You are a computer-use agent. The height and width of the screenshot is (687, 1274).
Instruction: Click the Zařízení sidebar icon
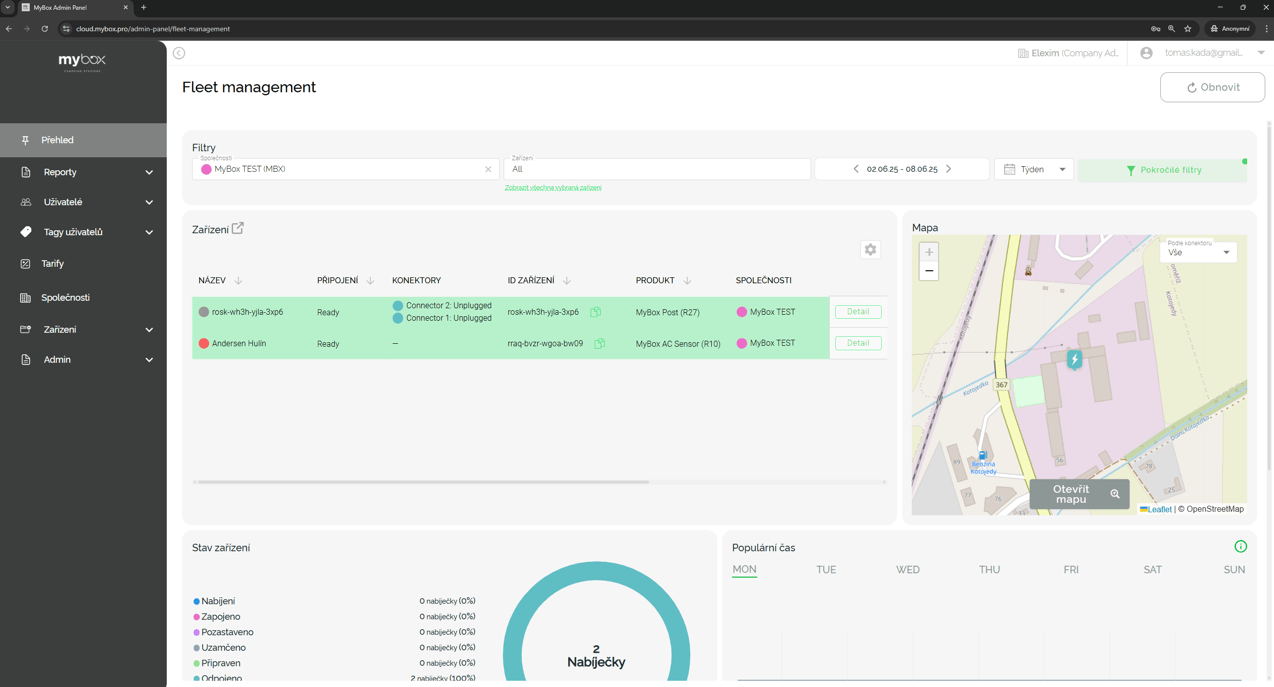[x=26, y=329]
